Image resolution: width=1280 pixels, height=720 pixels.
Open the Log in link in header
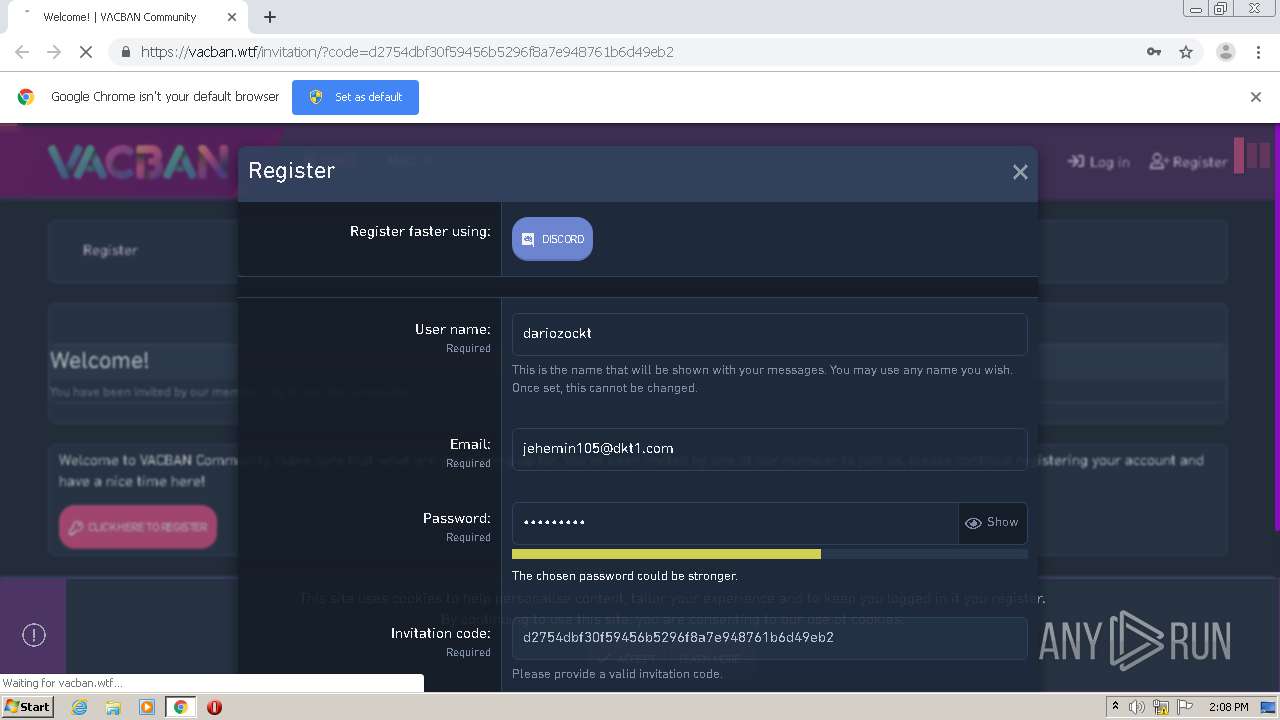1099,162
